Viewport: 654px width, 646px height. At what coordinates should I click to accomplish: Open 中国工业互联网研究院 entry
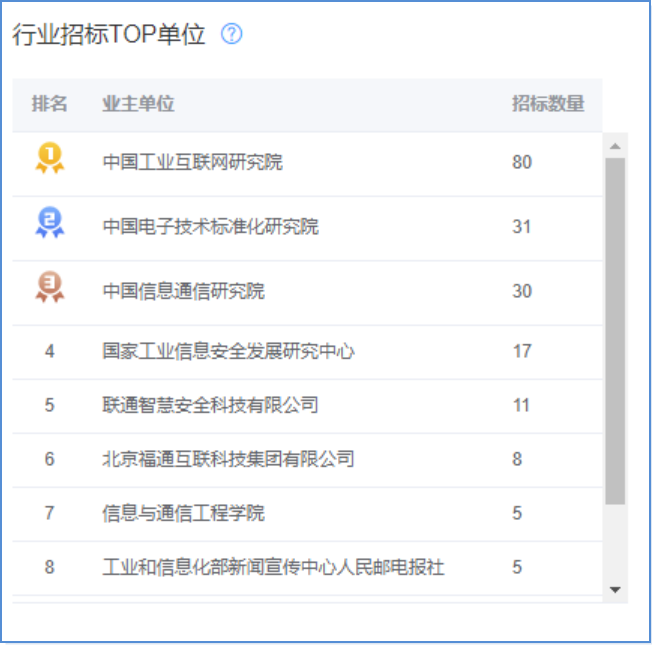193,162
